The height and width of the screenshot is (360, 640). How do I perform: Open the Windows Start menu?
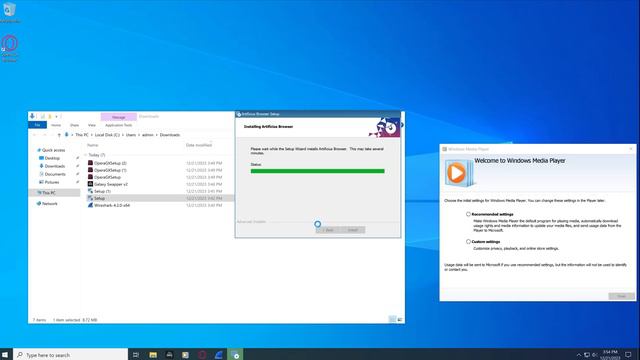[6, 355]
